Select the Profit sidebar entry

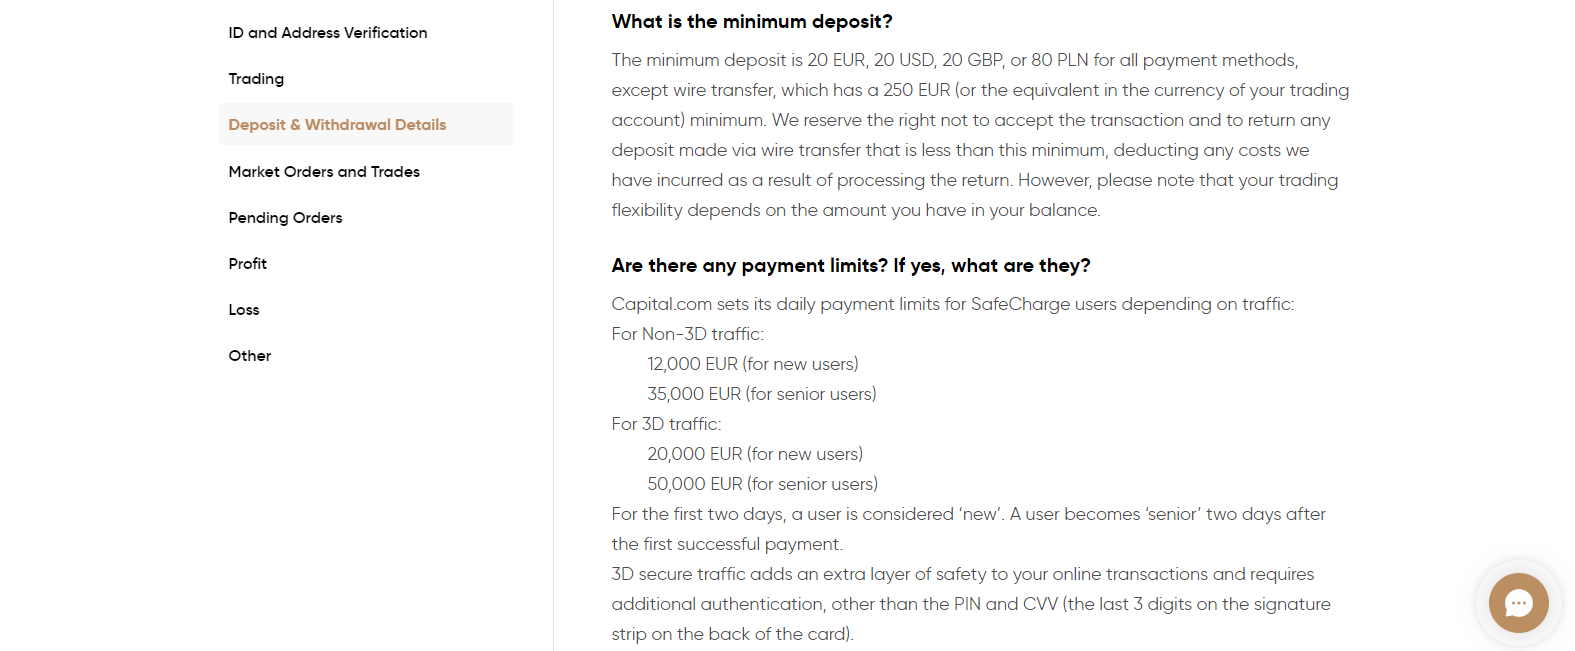pyautogui.click(x=247, y=263)
